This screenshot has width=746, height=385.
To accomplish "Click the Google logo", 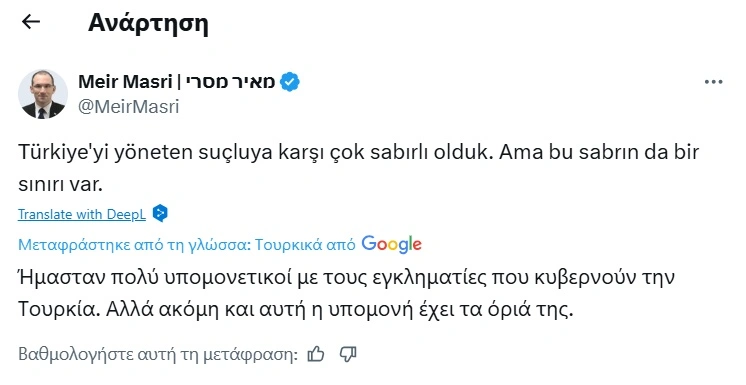I will coord(391,244).
